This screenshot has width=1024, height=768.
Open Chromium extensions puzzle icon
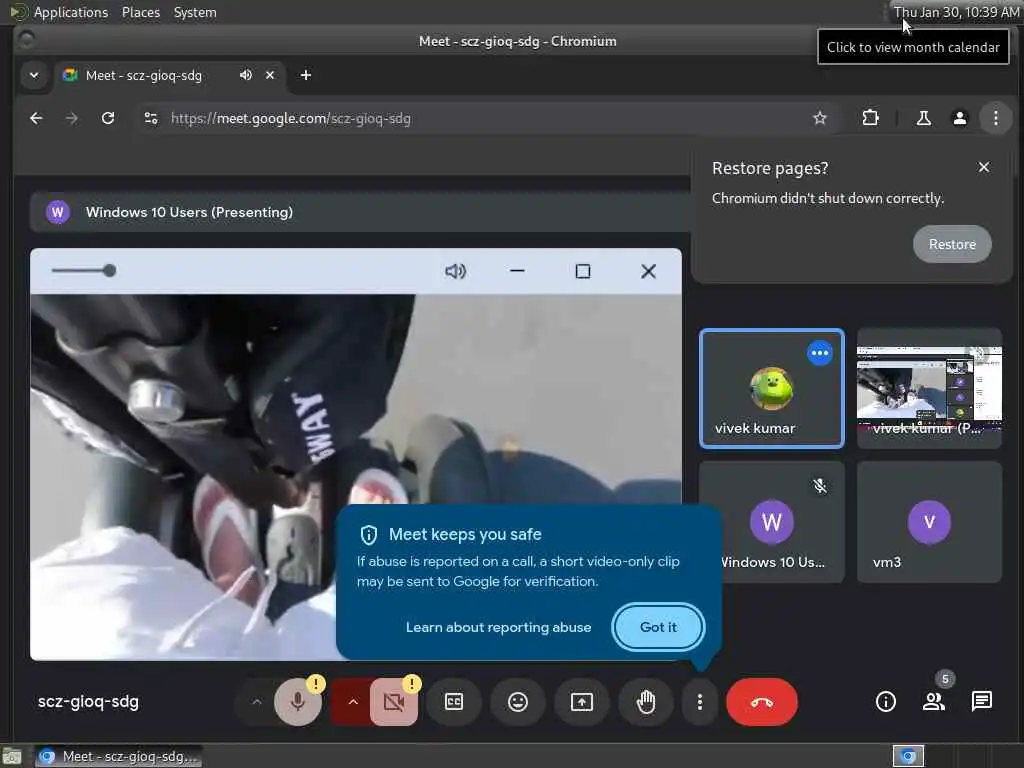[871, 118]
